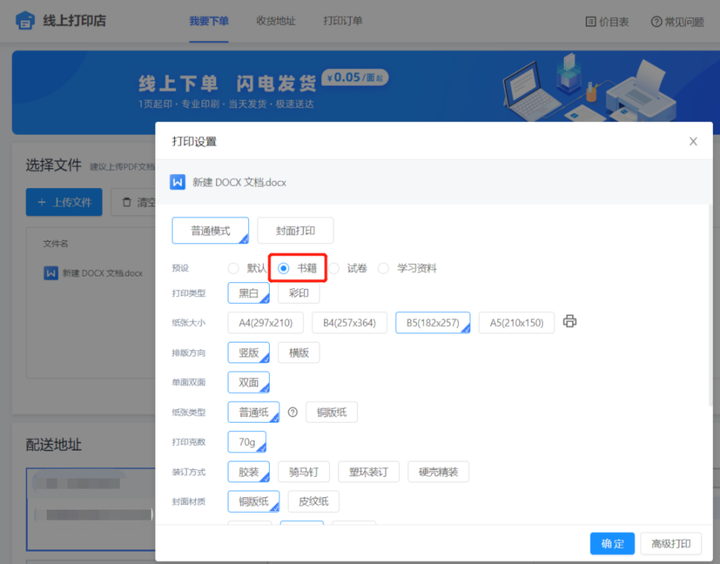Click the dialog vertical scrollbar
This screenshot has width=720, height=564.
click(710, 305)
